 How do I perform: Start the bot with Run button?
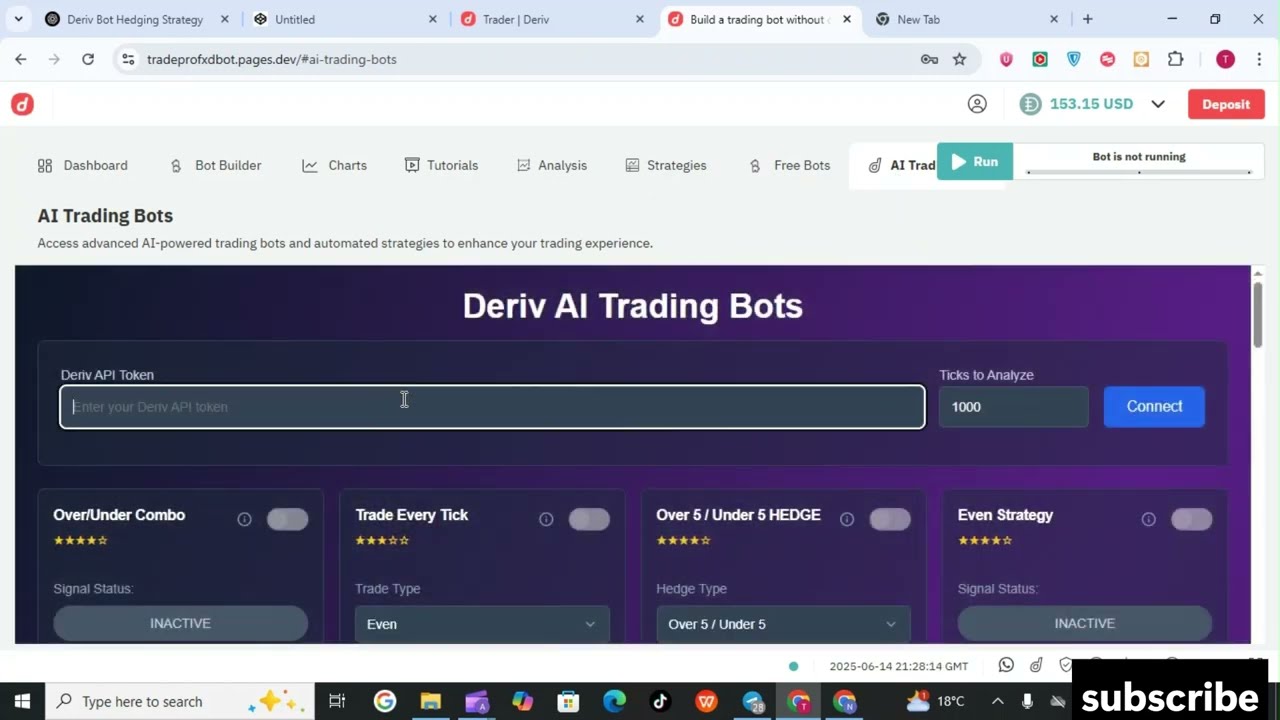(x=975, y=162)
